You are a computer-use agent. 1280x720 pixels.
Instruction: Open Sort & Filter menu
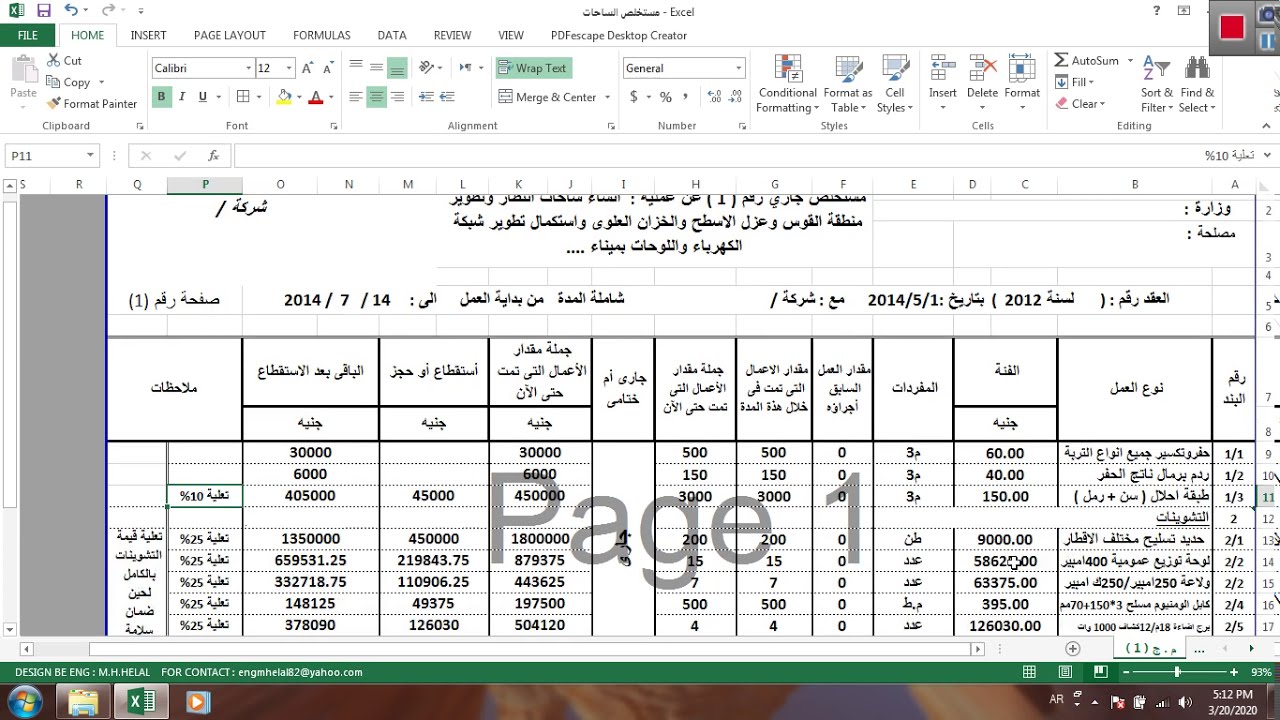tap(1157, 85)
